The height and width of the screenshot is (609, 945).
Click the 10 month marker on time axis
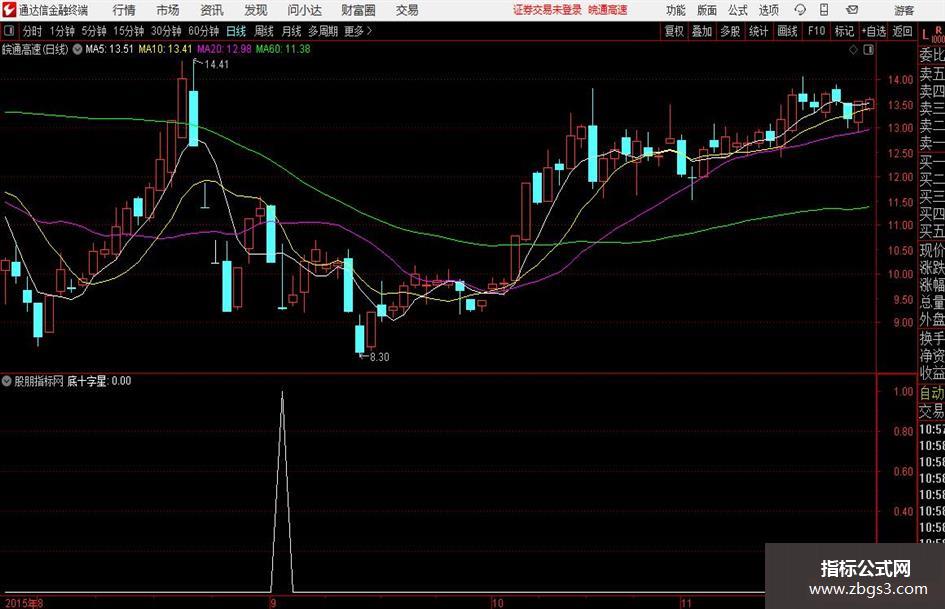pos(497,603)
